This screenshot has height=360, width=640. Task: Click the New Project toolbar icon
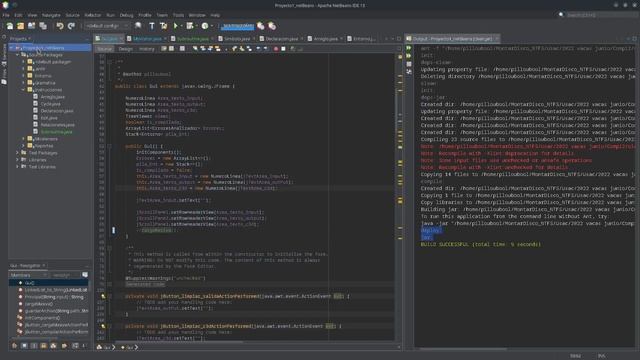20,26
